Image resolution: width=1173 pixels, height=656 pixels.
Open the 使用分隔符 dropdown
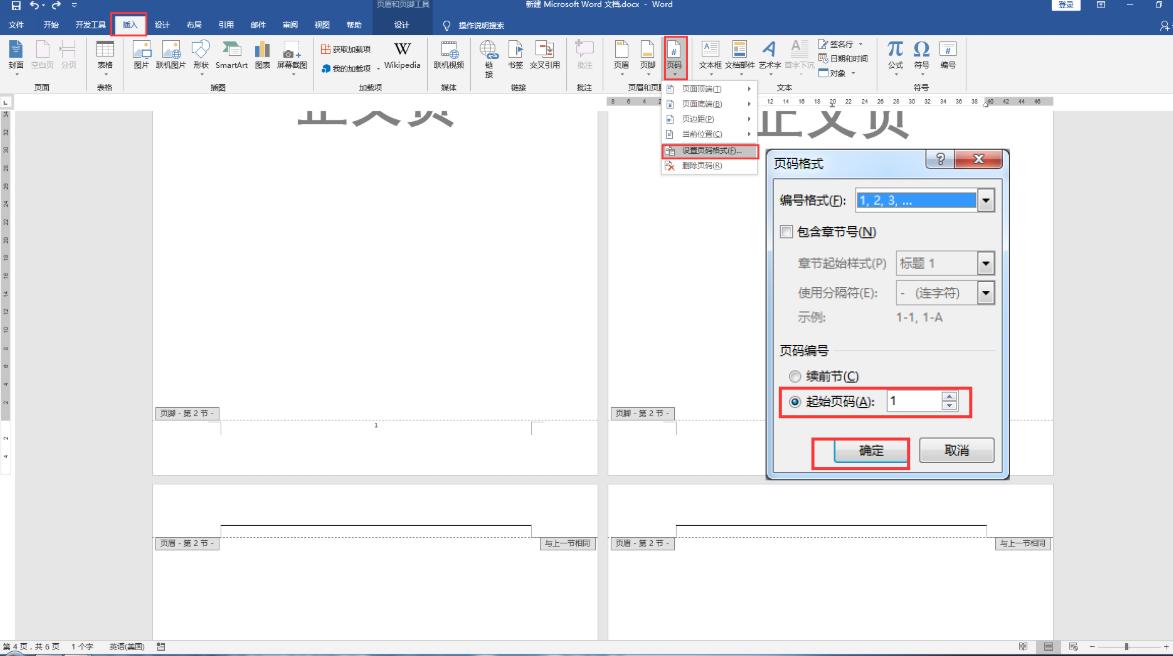(983, 292)
